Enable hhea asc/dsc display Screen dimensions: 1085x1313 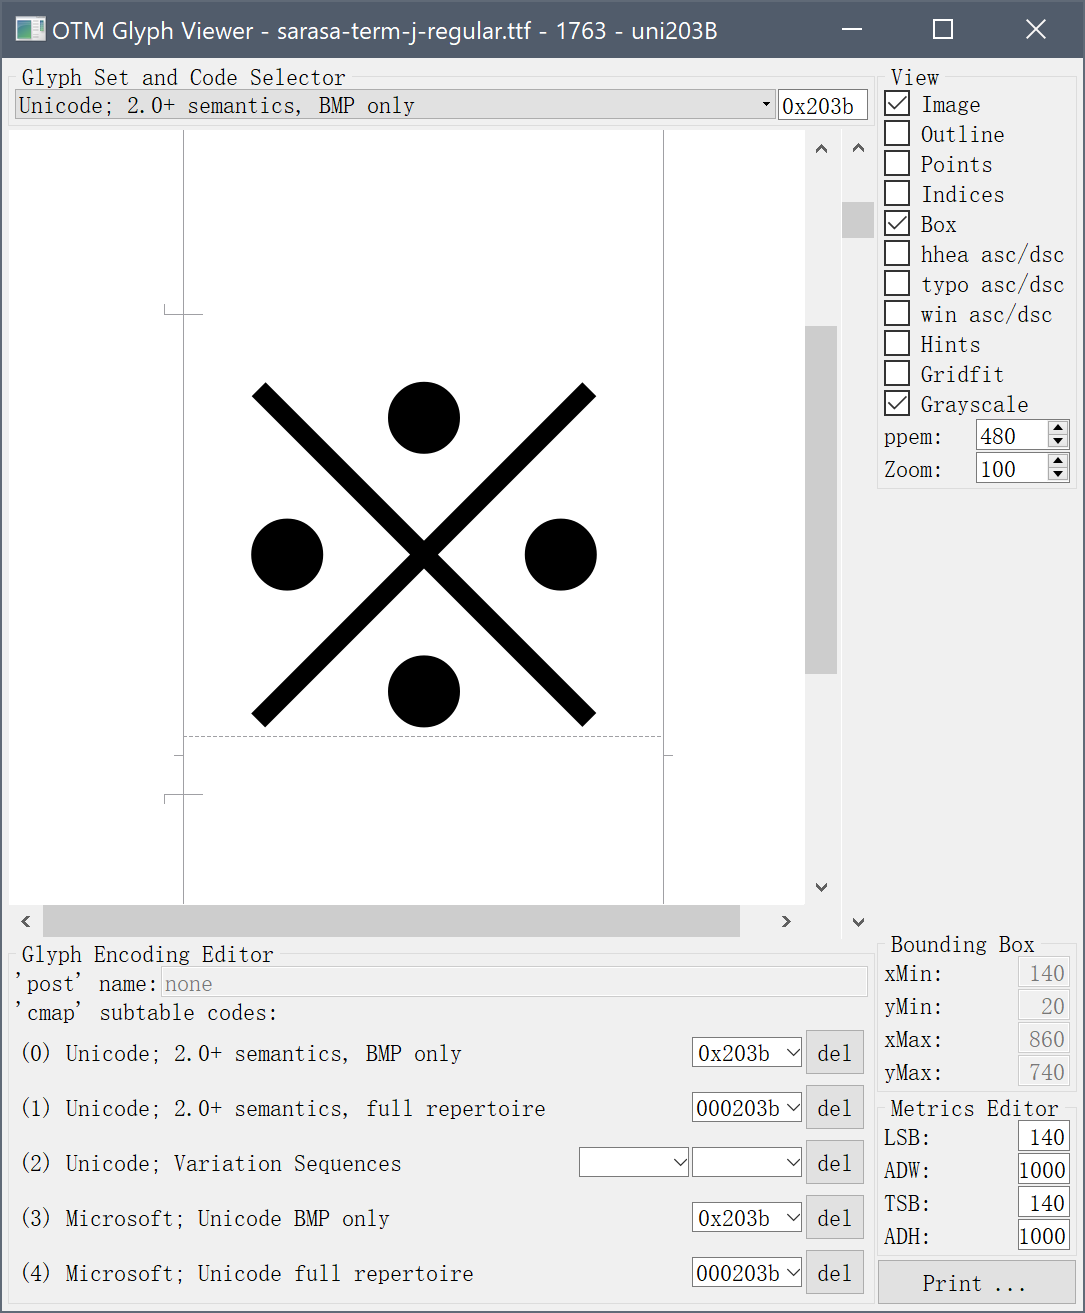[x=897, y=253]
